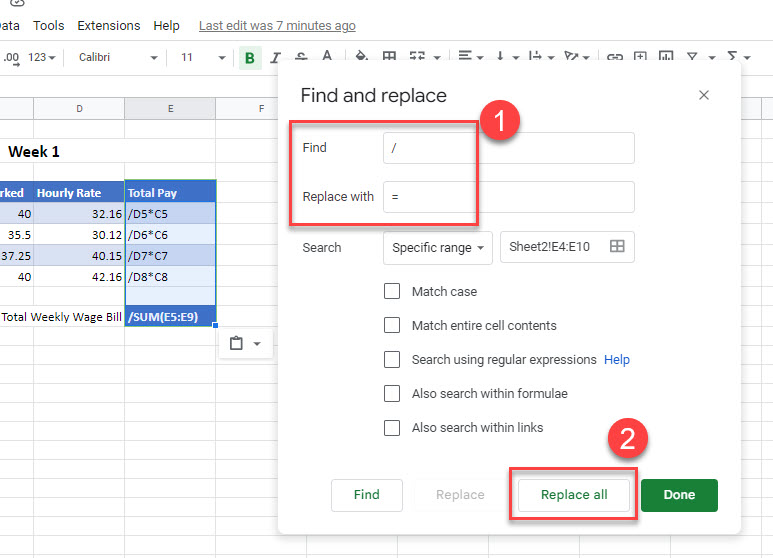Enable Also search within formulae
Viewport: 773px width, 558px height.
tap(392, 394)
